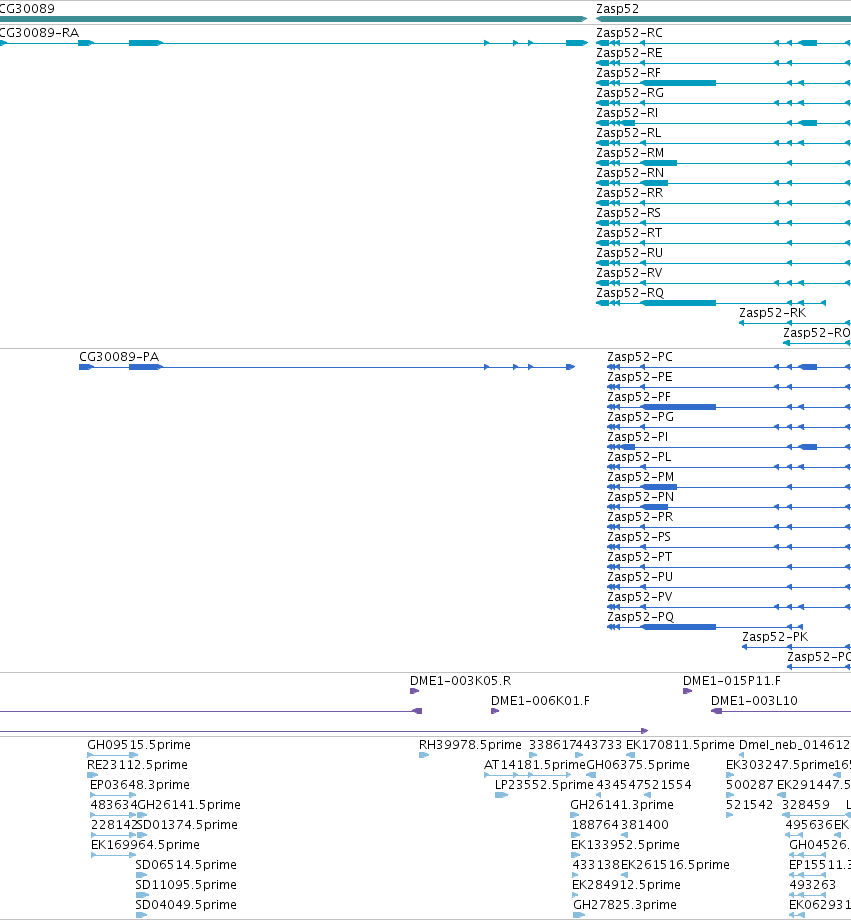
Task: Click the GH09515.5prime EST label
Action: pyautogui.click(x=139, y=745)
